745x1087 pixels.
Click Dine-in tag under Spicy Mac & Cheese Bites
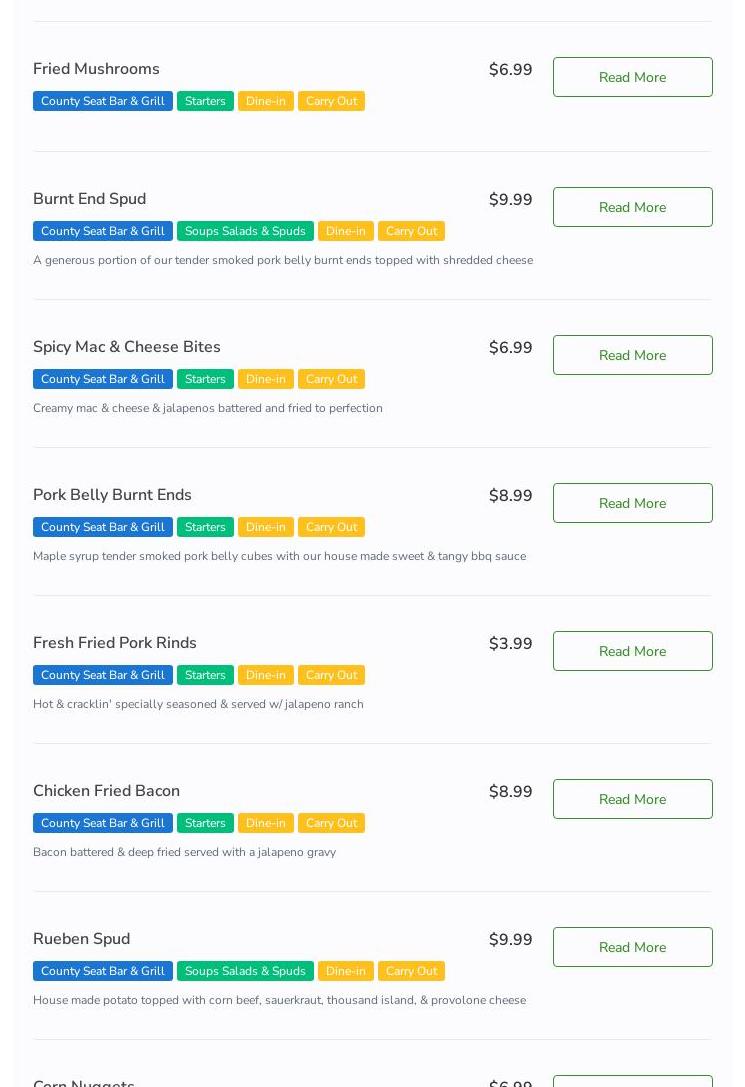pos(265,379)
